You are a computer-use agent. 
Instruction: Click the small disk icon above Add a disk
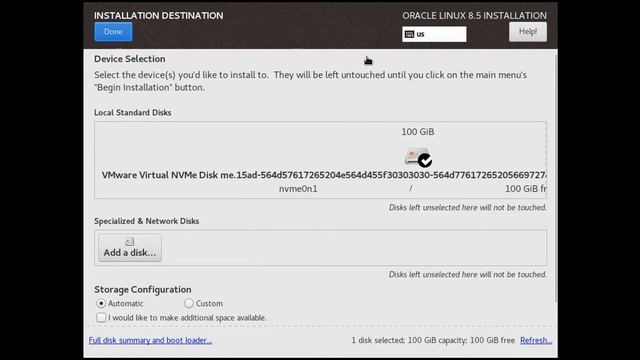(129, 242)
